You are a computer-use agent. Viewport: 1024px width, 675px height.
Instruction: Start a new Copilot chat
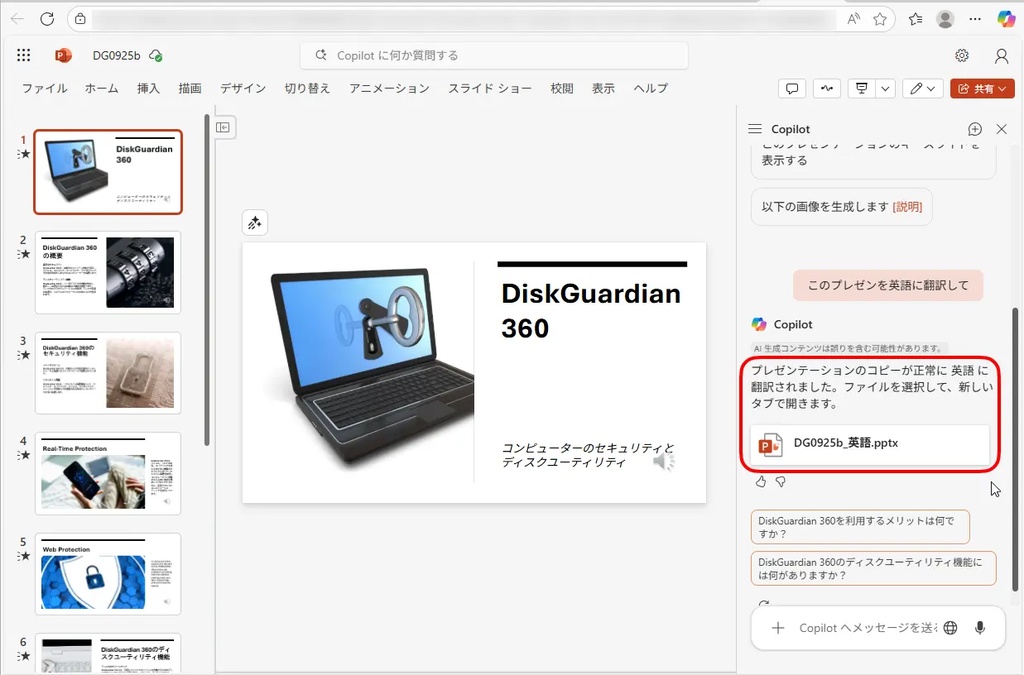tap(974, 129)
